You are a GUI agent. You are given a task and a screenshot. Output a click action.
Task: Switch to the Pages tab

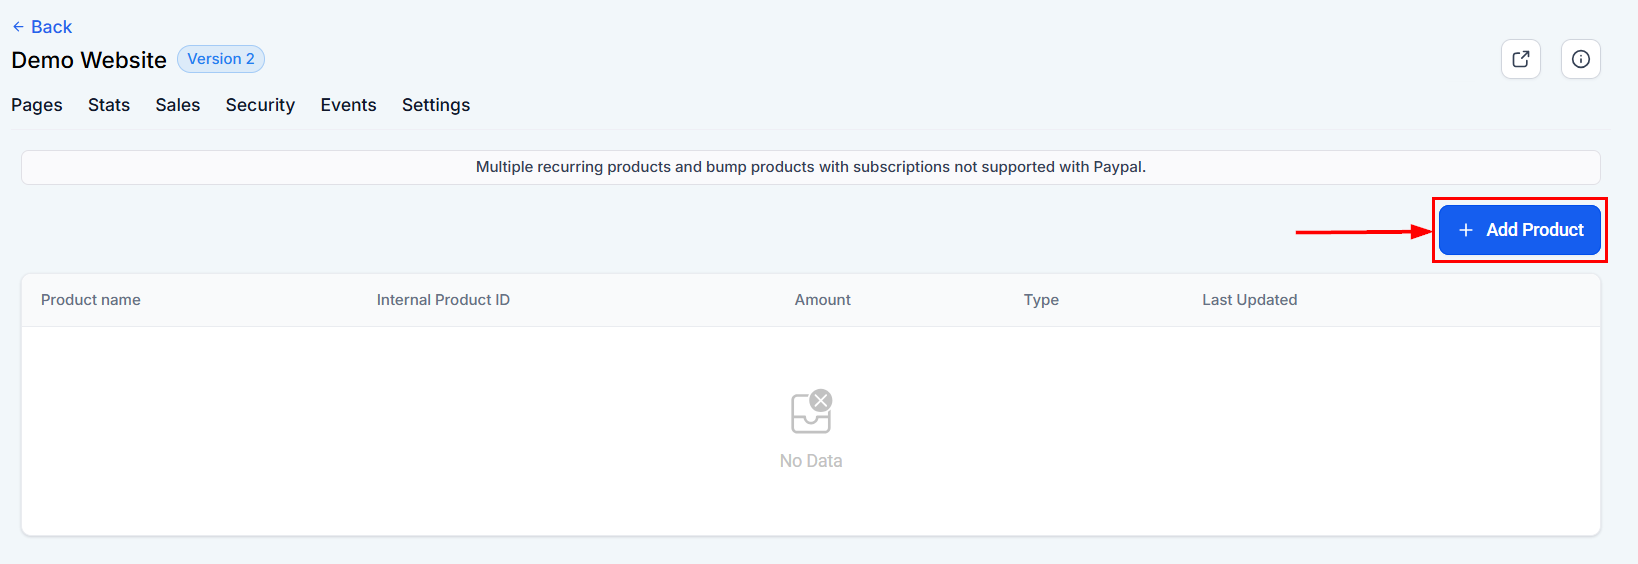(x=37, y=105)
